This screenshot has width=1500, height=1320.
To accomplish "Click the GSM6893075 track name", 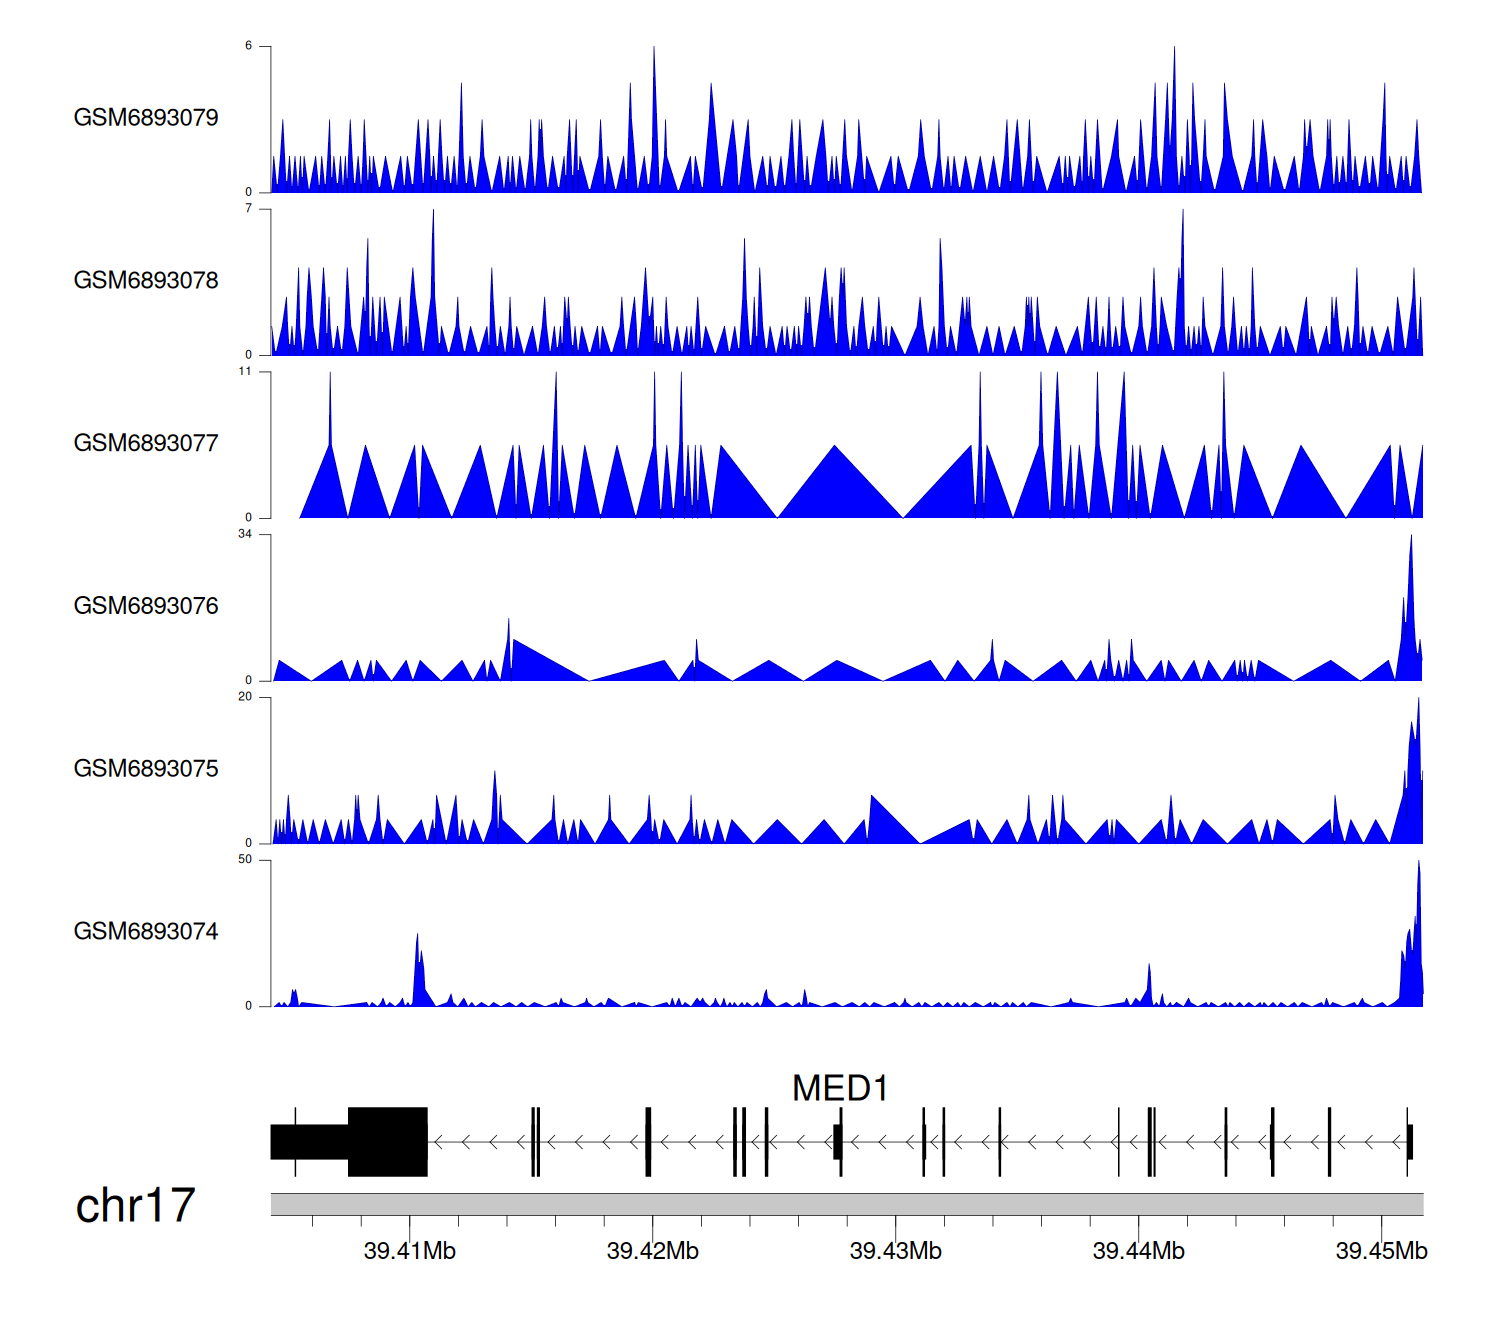I will point(146,769).
